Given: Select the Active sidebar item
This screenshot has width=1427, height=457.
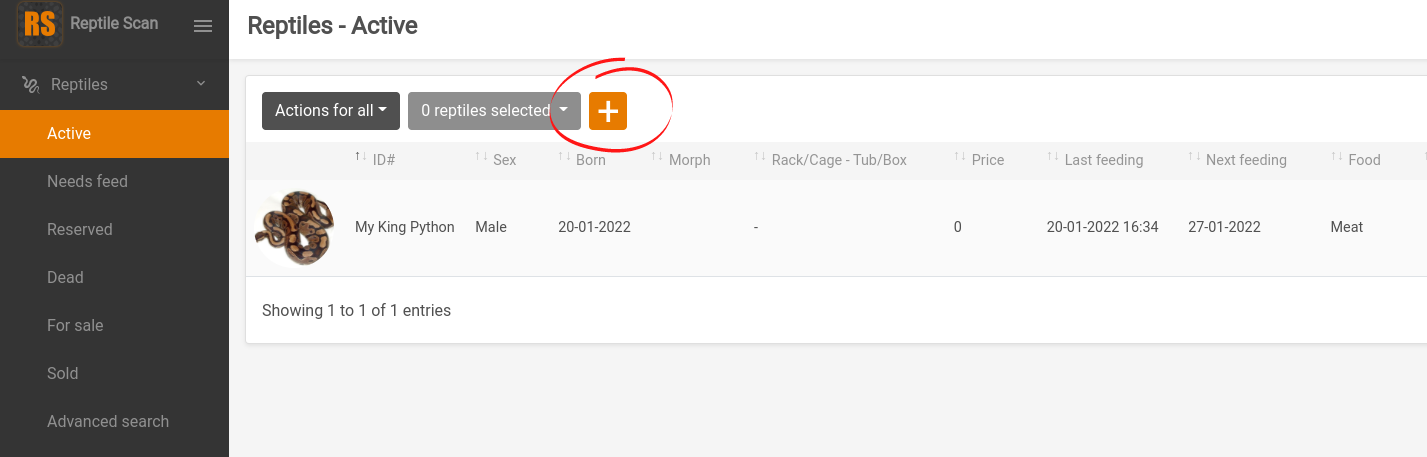Looking at the screenshot, I should (x=69, y=134).
